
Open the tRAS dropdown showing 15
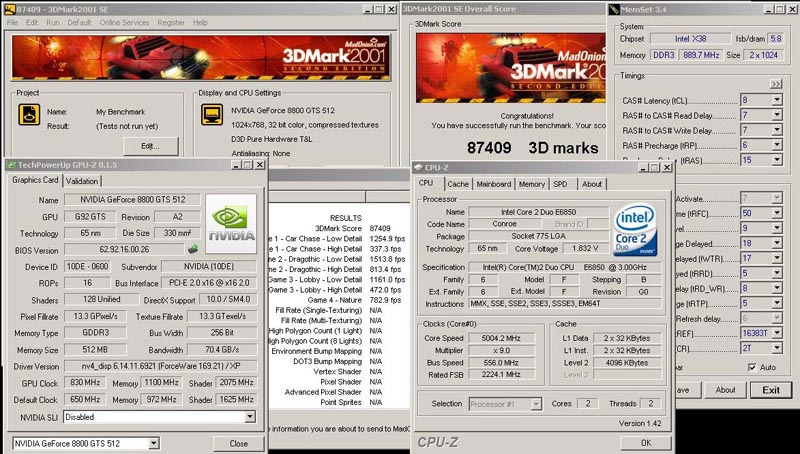pyautogui.click(x=777, y=160)
